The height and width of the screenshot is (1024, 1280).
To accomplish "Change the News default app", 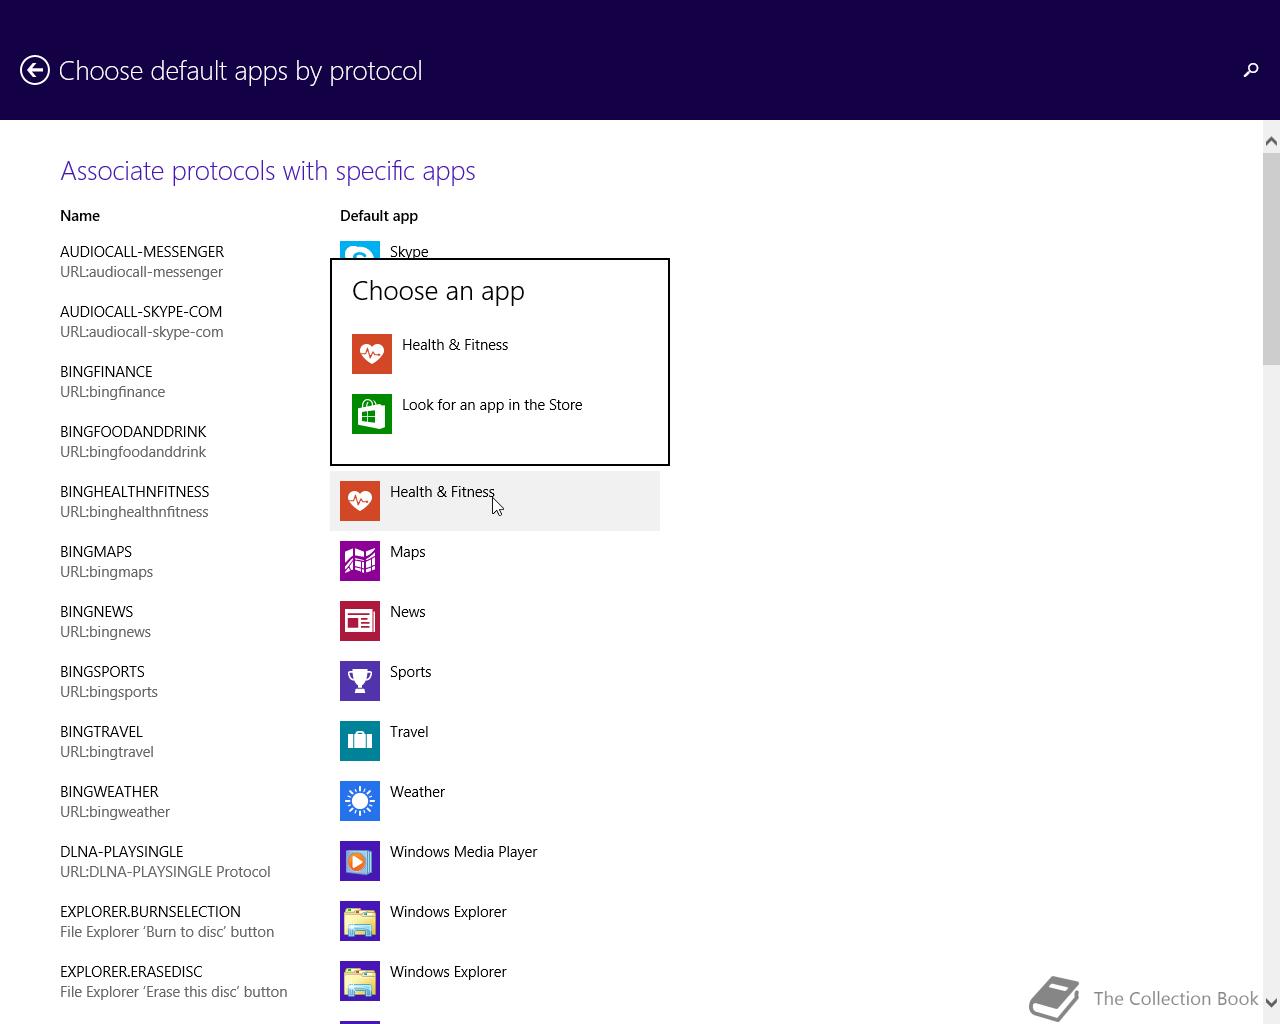I will tap(495, 621).
